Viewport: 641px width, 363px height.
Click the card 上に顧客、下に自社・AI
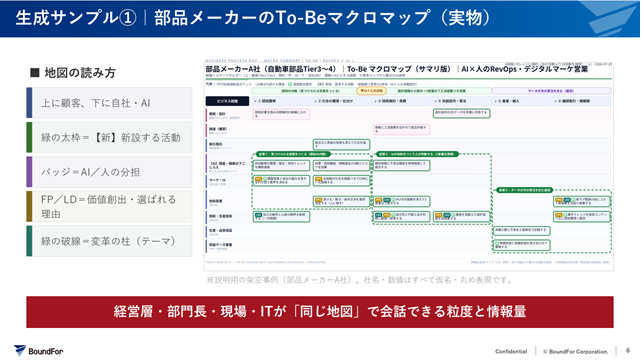pyautogui.click(x=110, y=103)
